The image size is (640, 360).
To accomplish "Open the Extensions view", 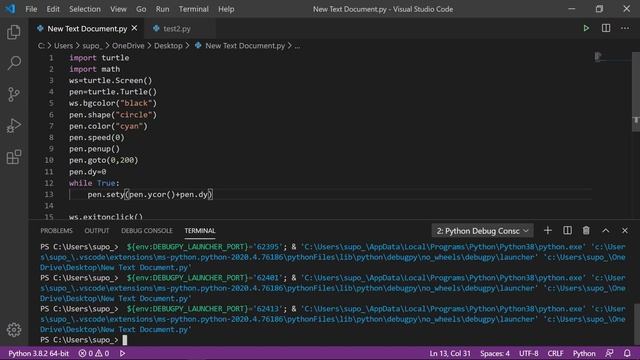I will [14, 157].
